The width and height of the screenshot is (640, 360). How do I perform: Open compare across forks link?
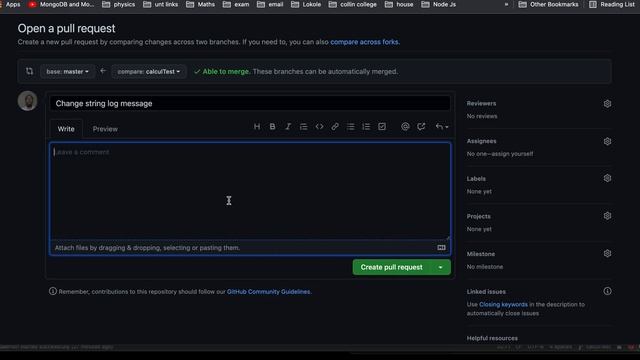(364, 42)
